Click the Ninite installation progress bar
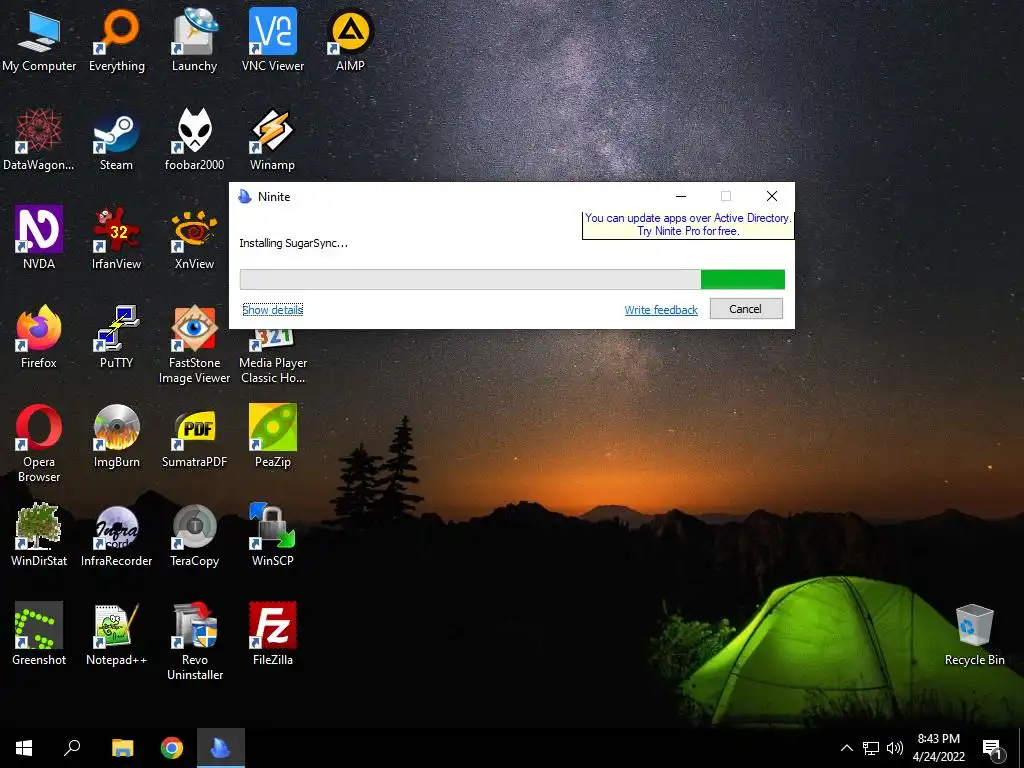 click(x=512, y=280)
